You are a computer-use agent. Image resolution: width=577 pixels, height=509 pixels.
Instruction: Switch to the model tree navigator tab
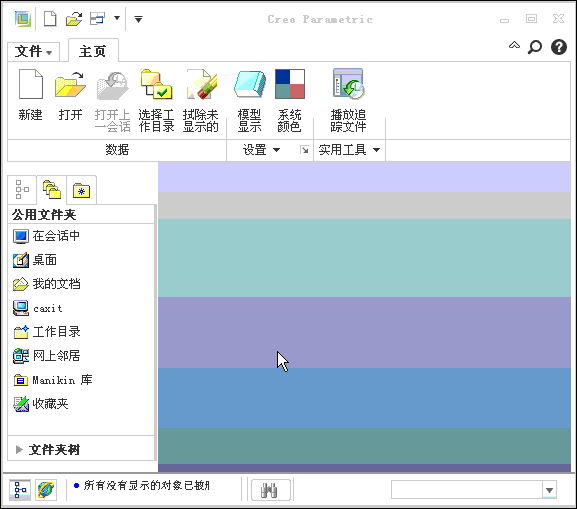point(22,190)
